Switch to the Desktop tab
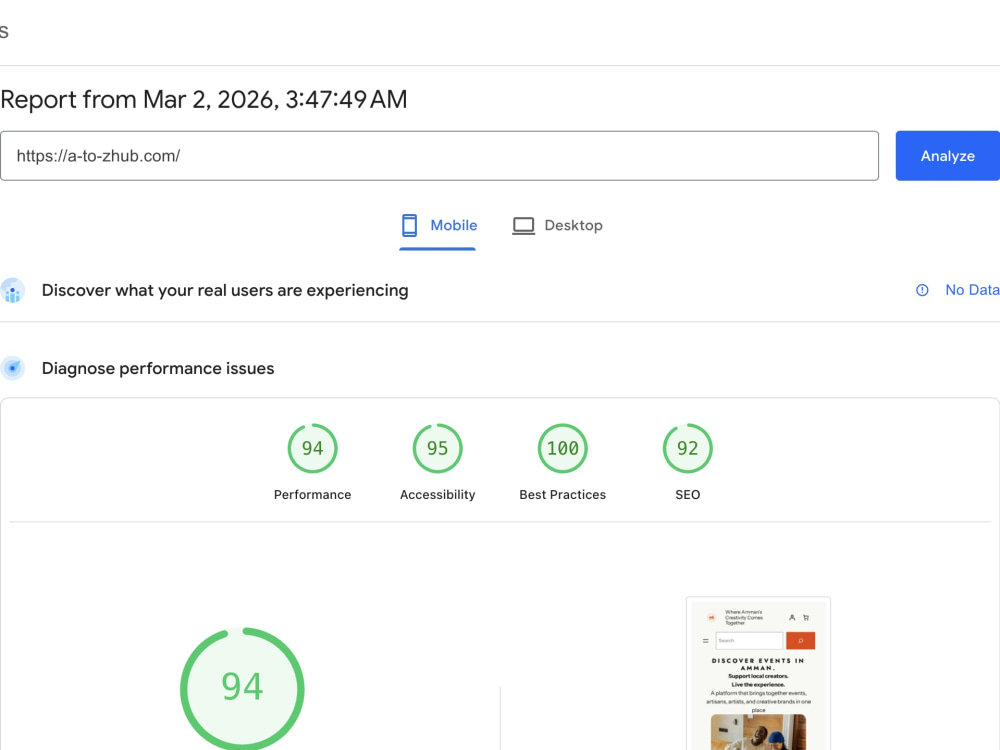The width and height of the screenshot is (1000, 750). (x=557, y=225)
